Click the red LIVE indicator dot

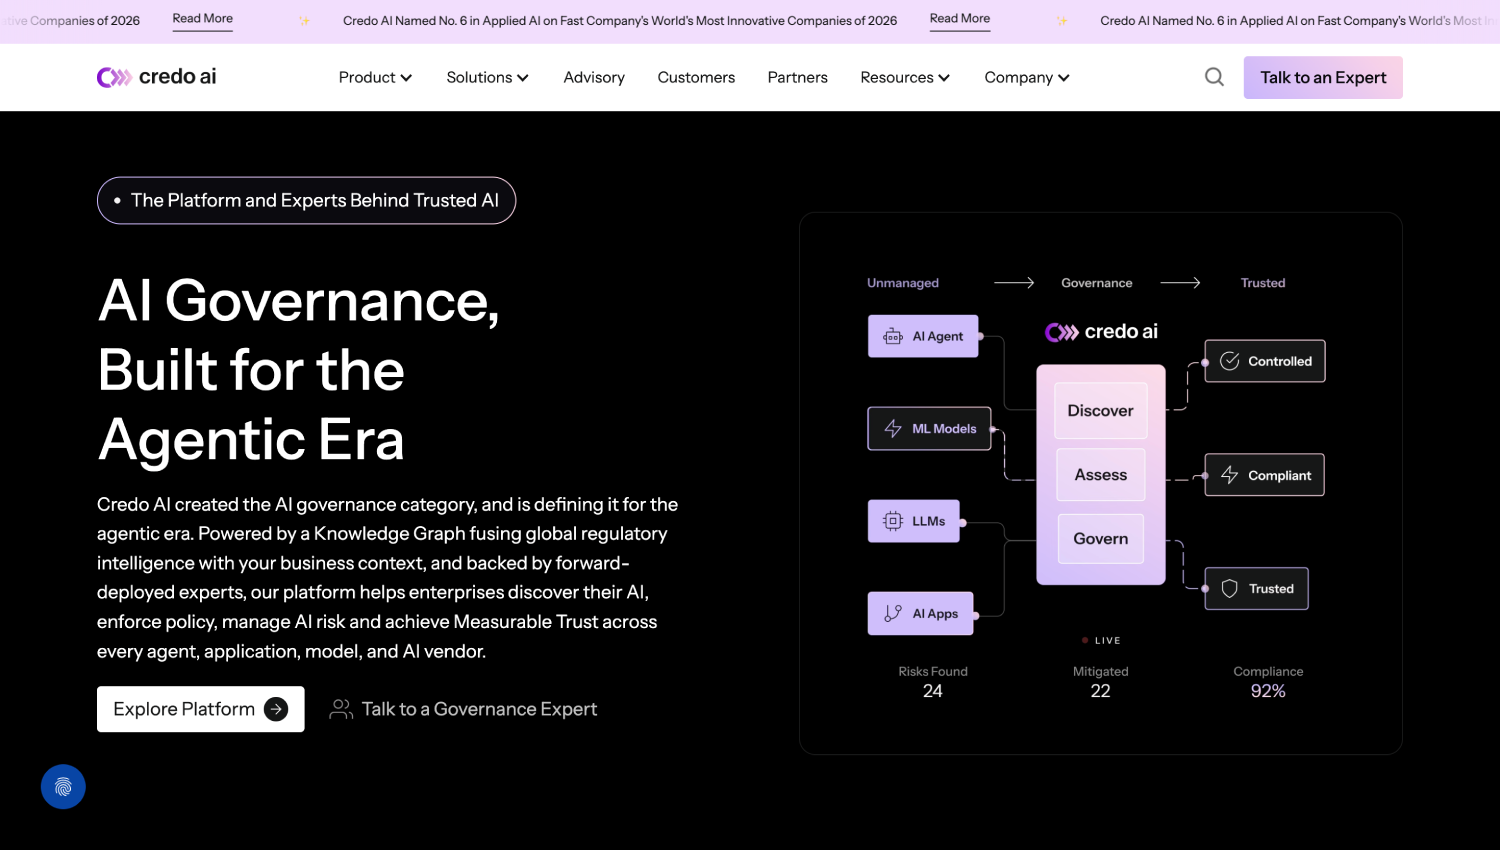1085,640
